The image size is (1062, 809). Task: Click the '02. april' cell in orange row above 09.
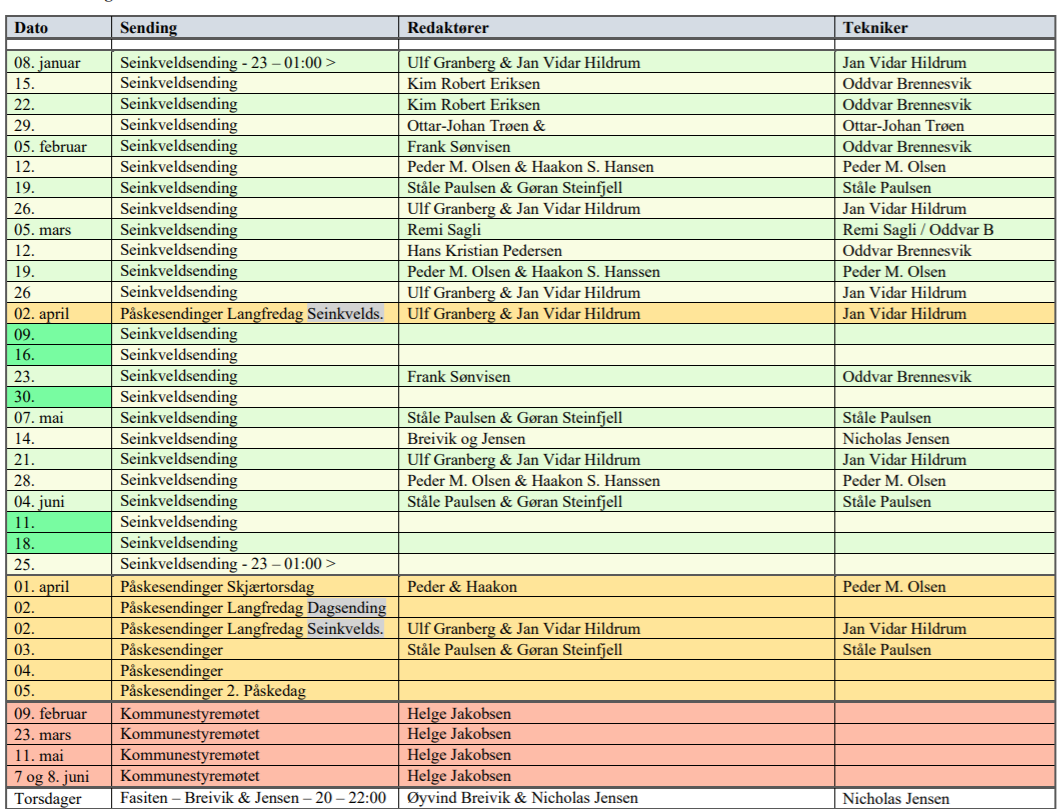[x=59, y=314]
